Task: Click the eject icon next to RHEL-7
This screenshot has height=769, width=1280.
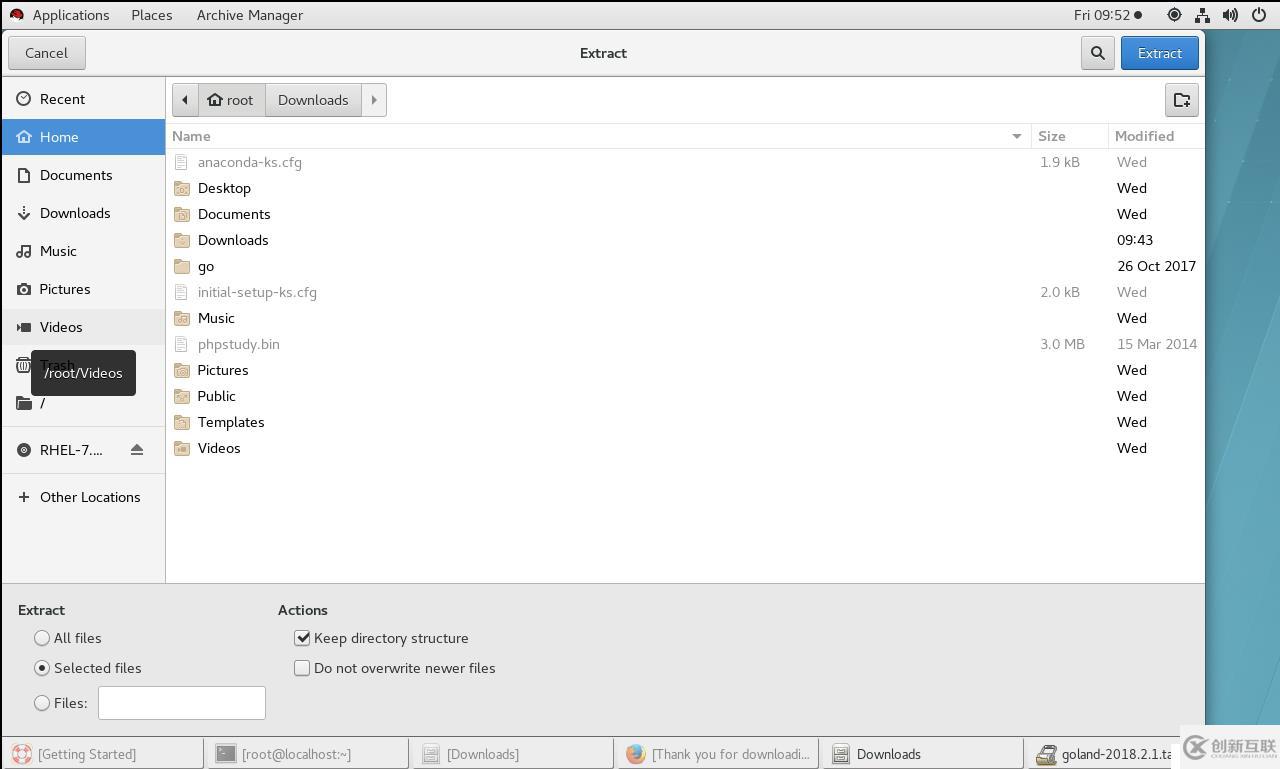Action: coord(137,450)
